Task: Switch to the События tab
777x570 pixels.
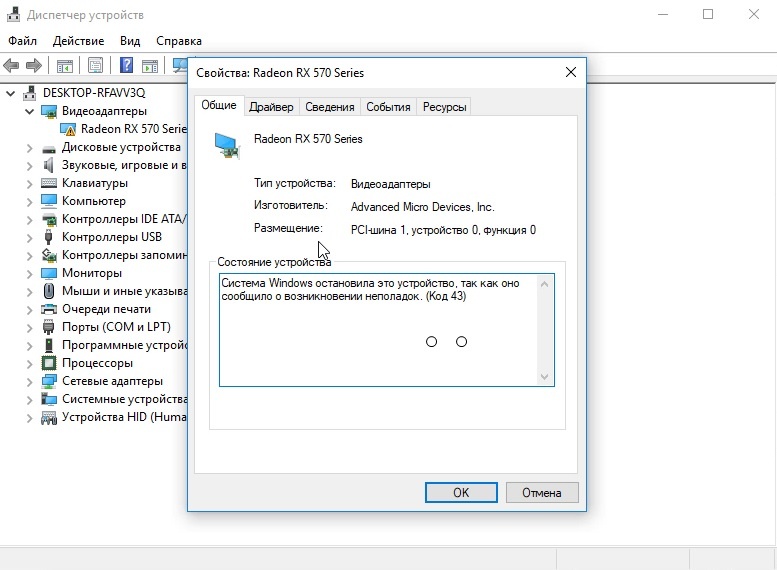Action: (388, 107)
